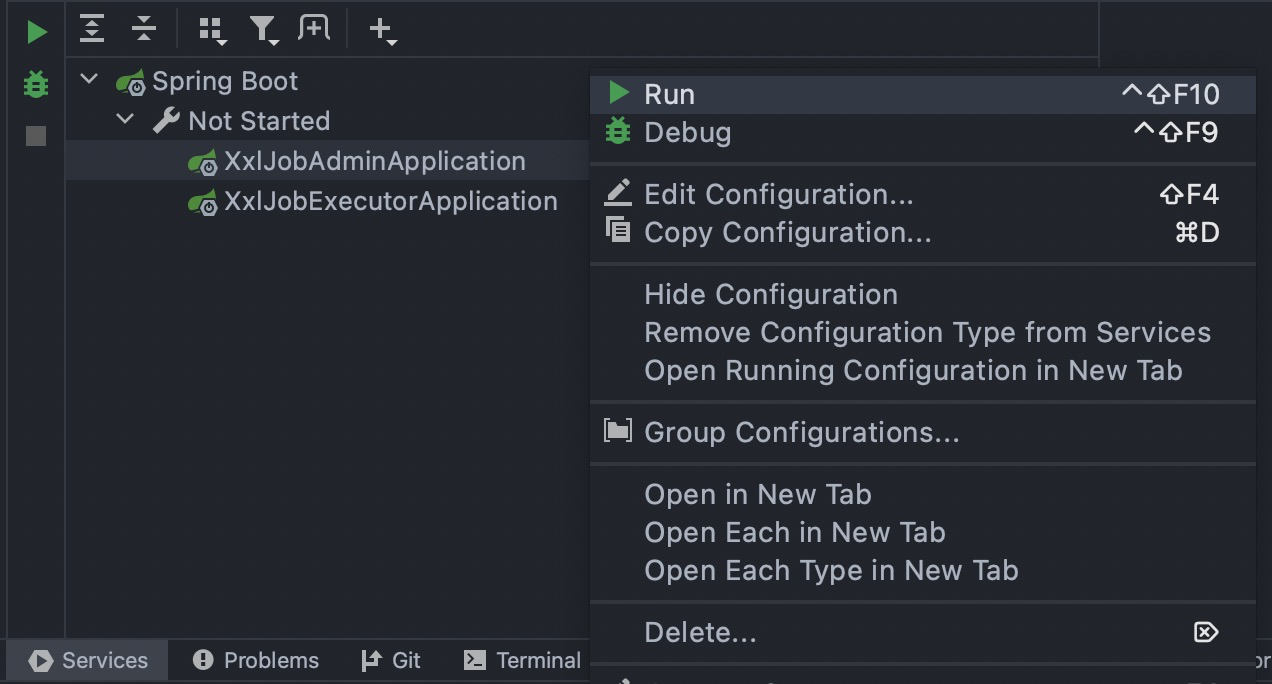Open the Terminal tool window tab

pyautogui.click(x=523, y=660)
